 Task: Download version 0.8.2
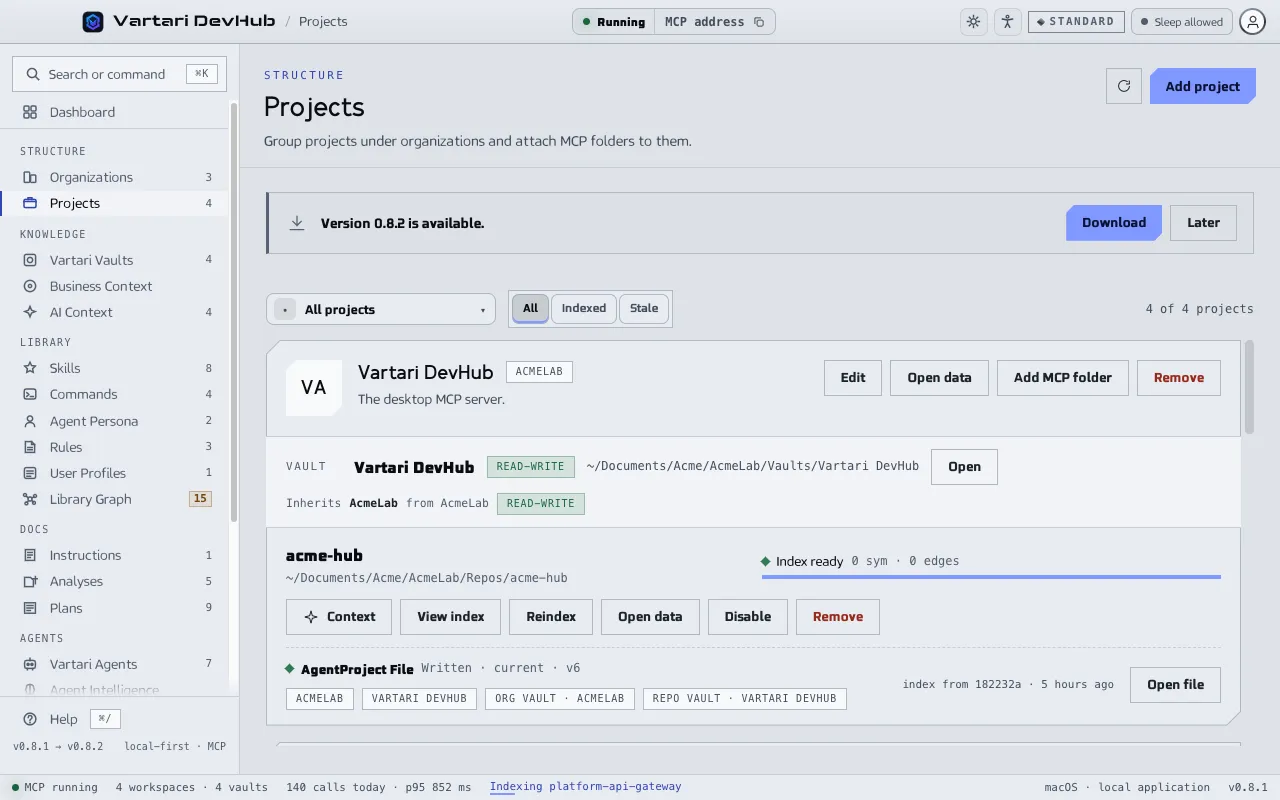(x=1113, y=223)
